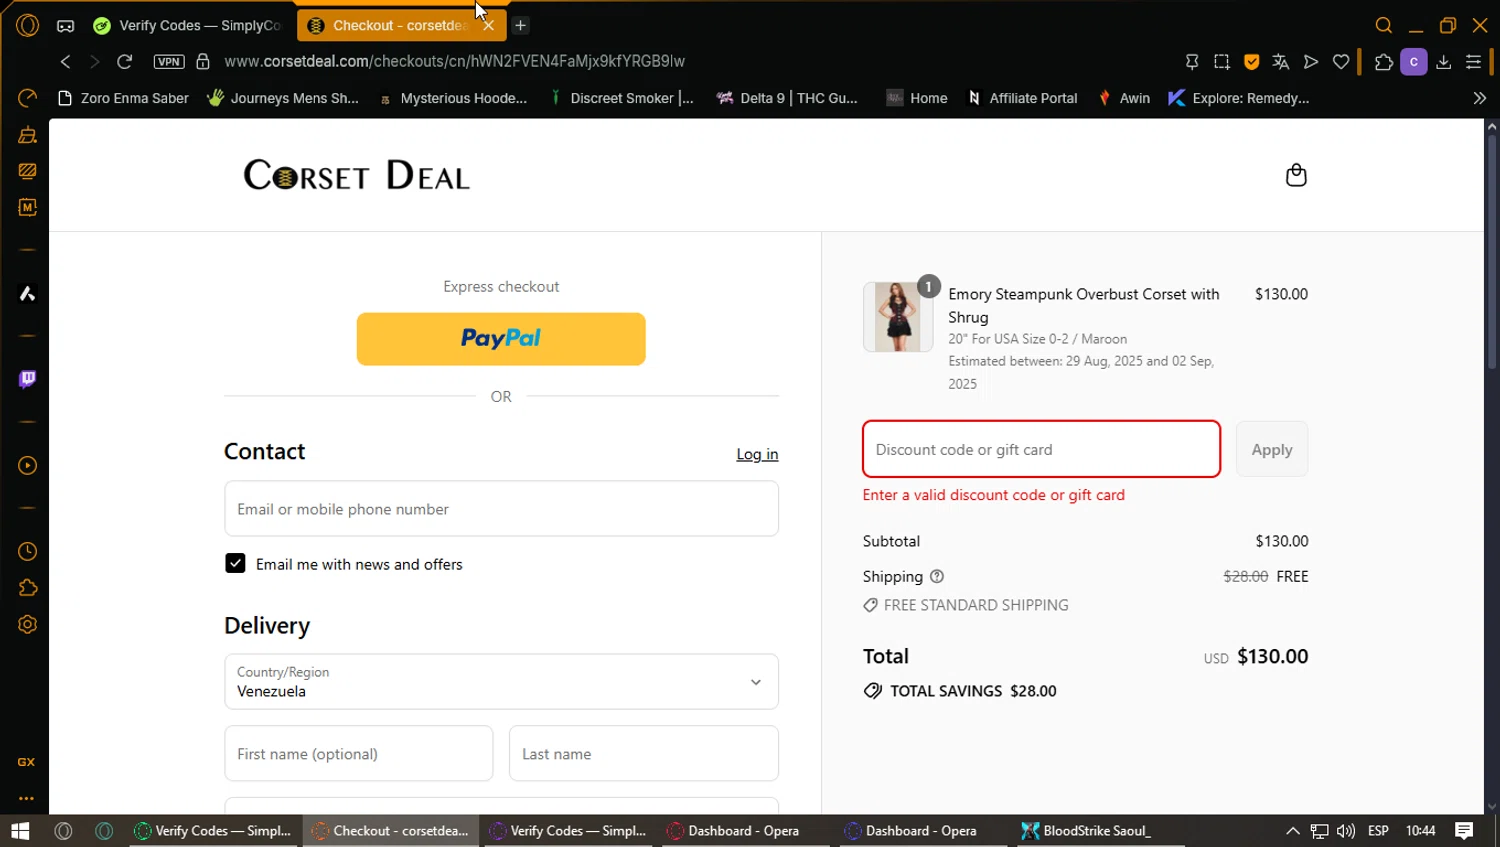Open the tab islands workspace icon

65,25
